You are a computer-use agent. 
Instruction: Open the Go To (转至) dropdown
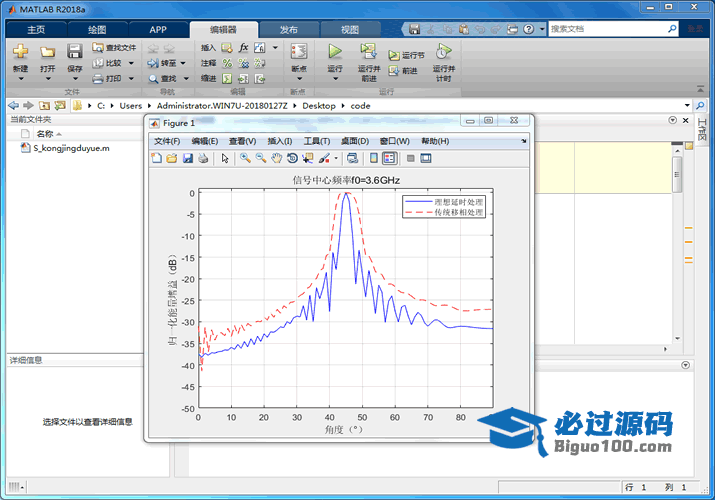tap(183, 63)
